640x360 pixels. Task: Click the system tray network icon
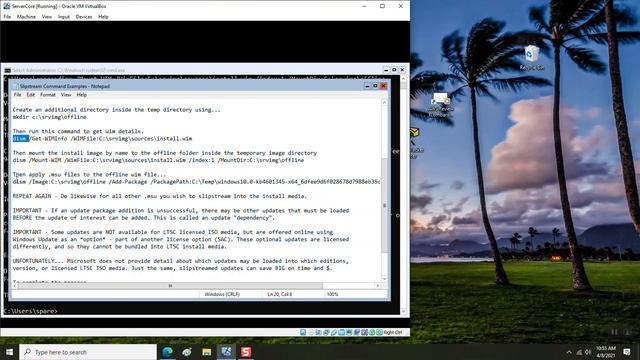tap(579, 352)
